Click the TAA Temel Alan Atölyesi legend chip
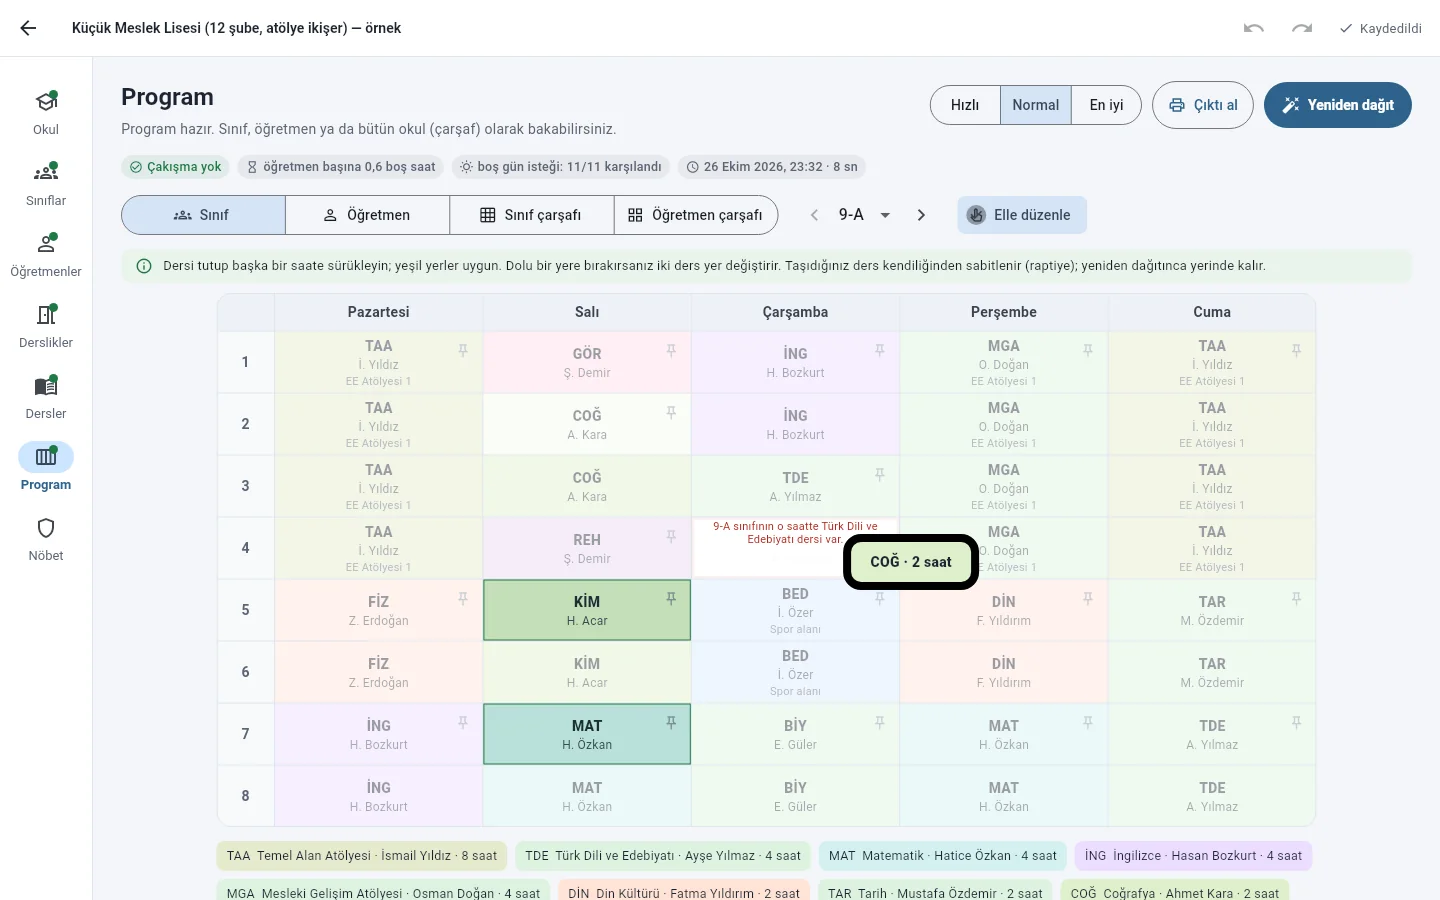 point(362,856)
